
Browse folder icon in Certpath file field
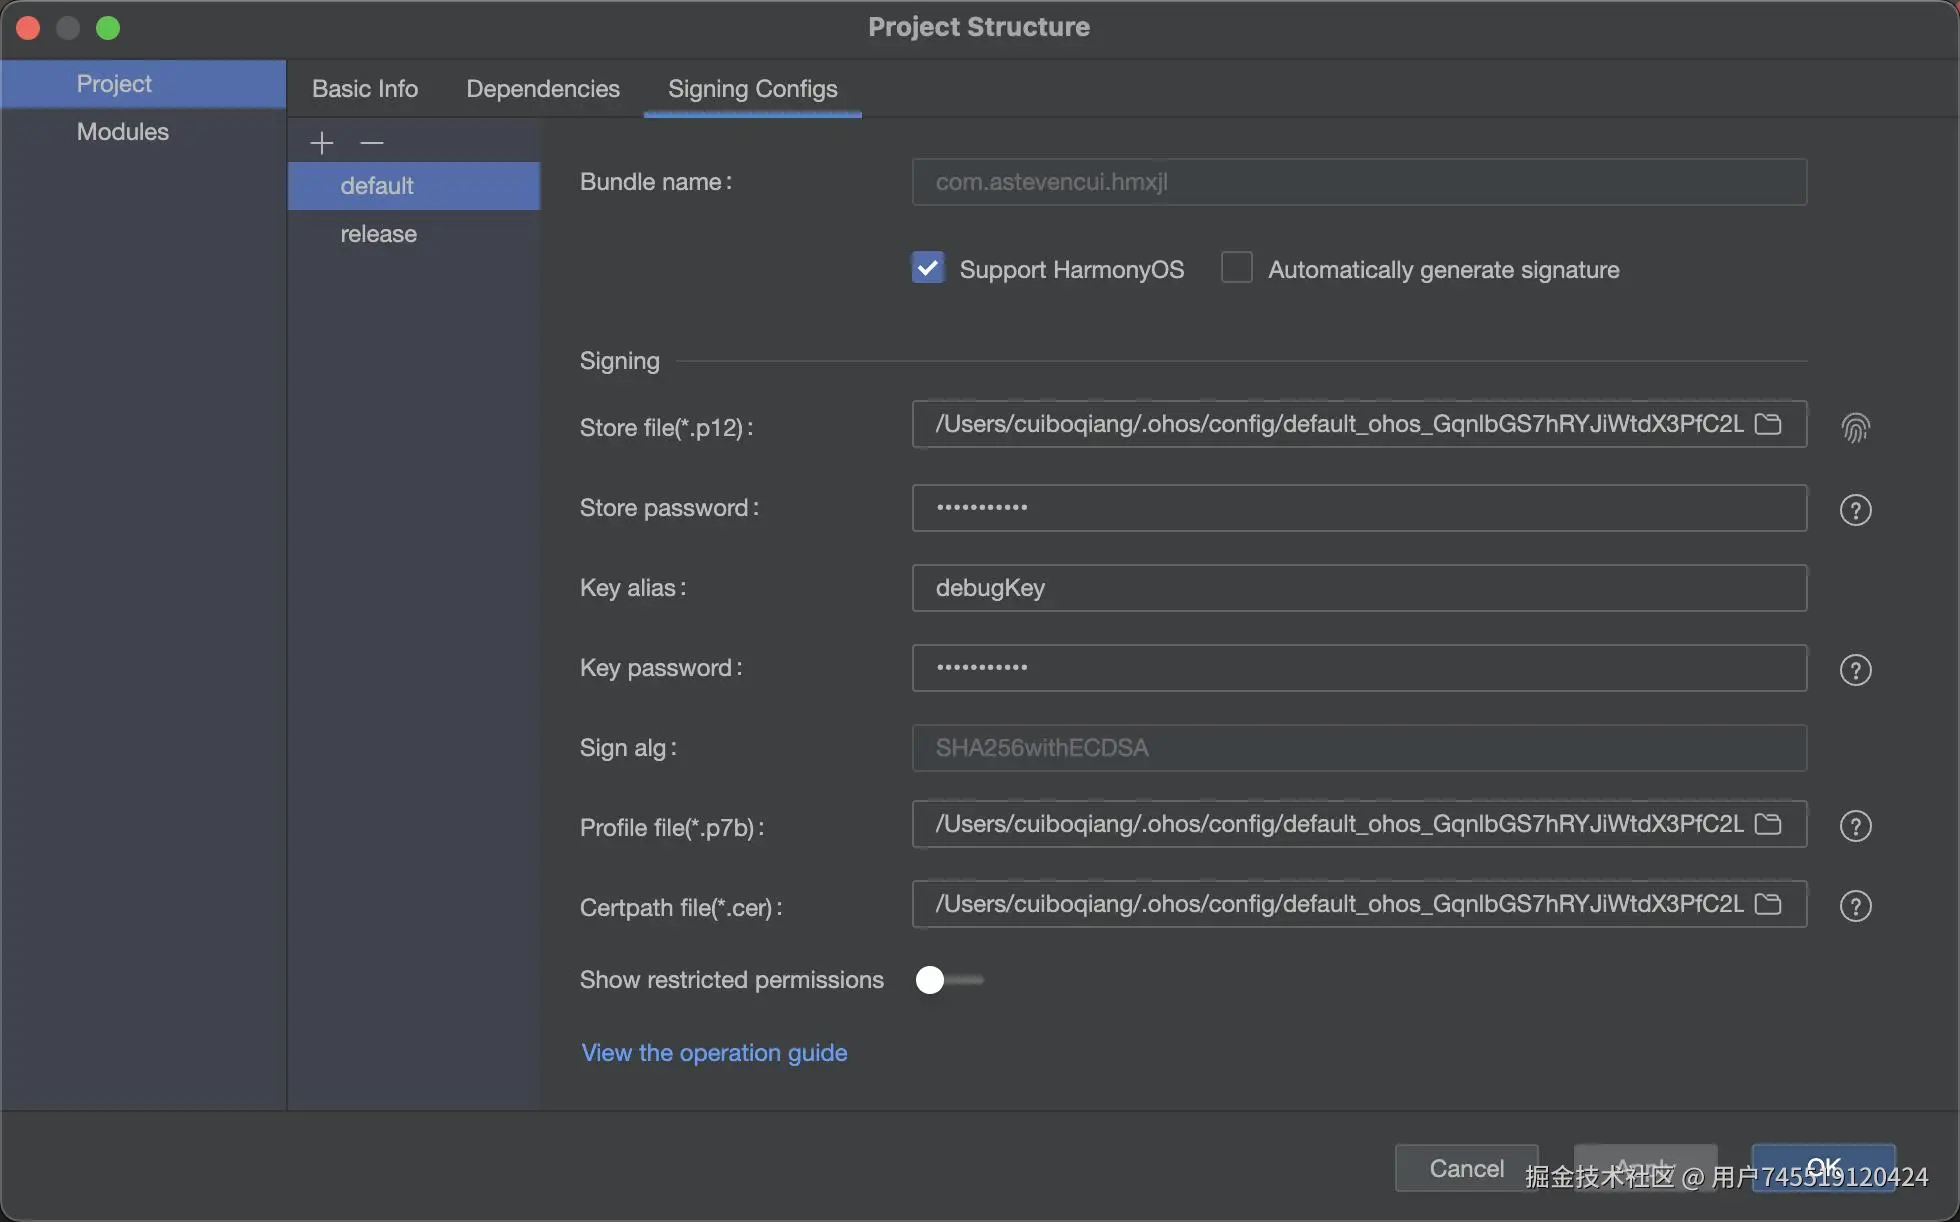click(x=1768, y=904)
